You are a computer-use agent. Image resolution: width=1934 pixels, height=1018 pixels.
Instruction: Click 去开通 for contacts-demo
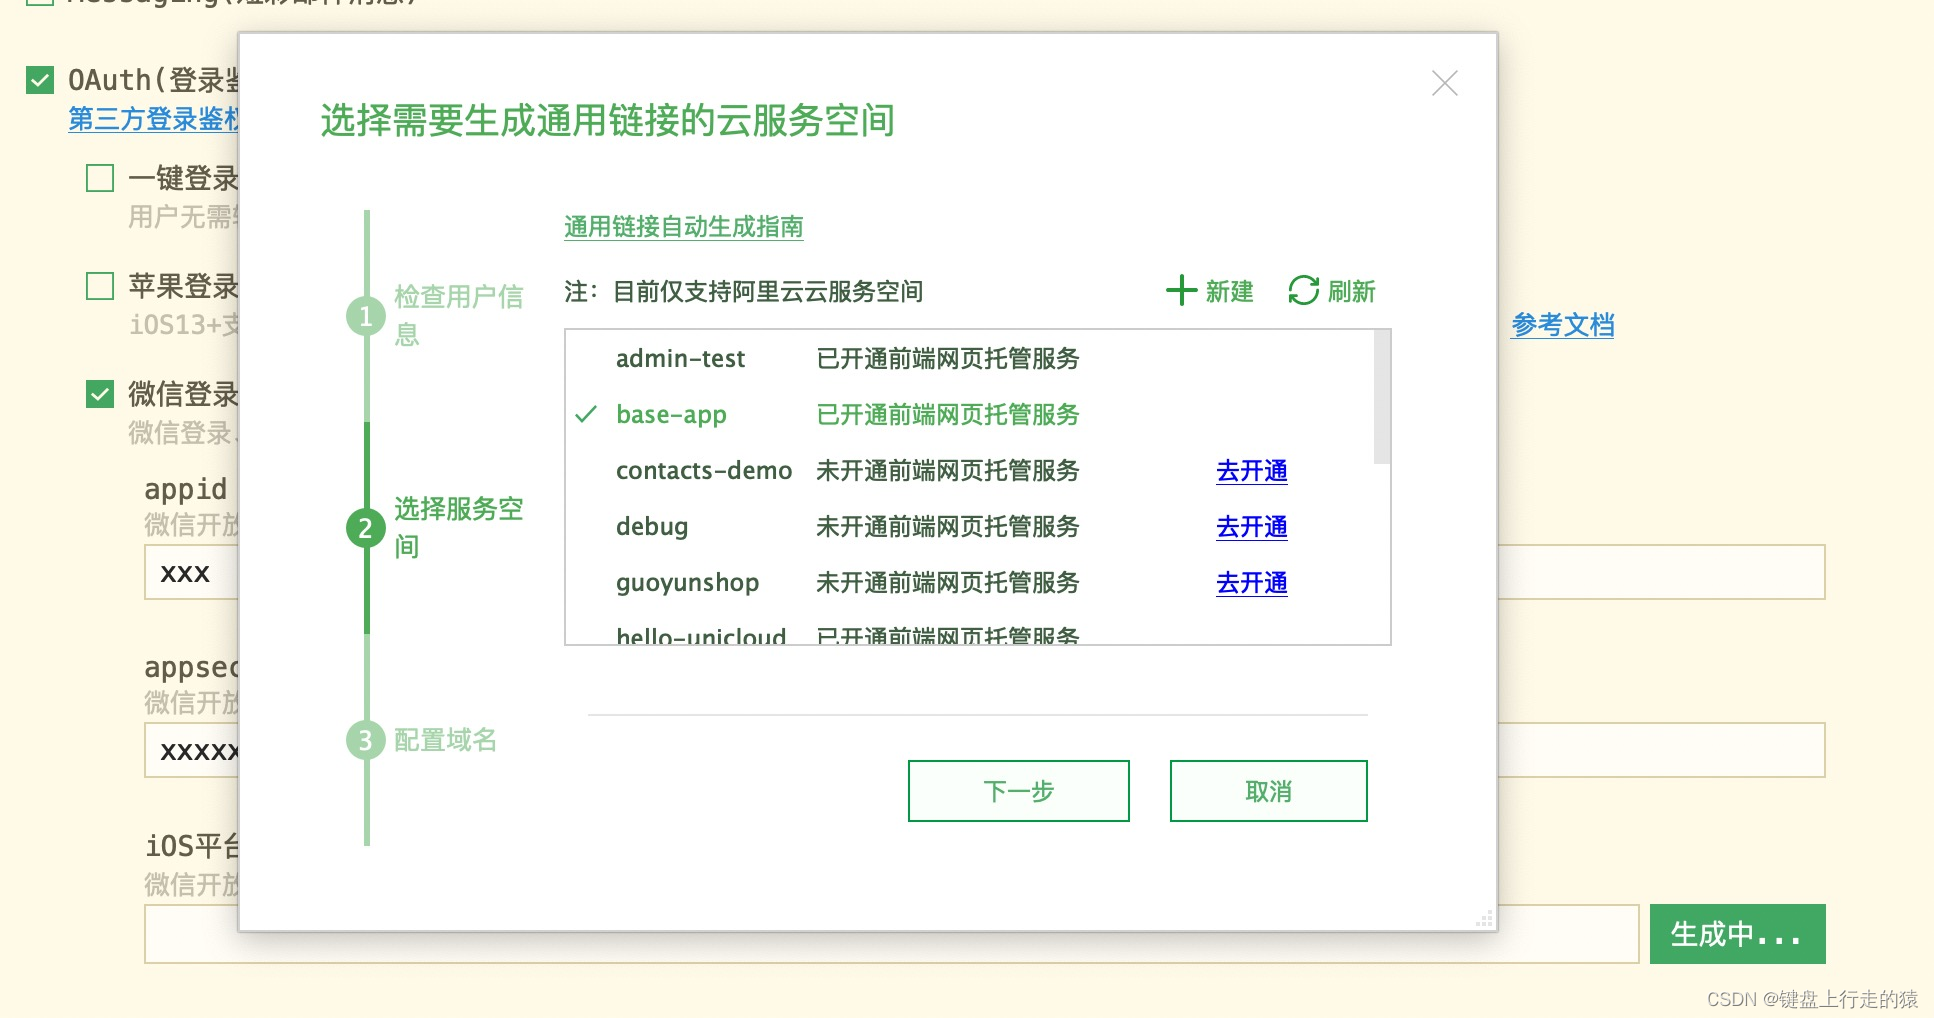point(1252,471)
